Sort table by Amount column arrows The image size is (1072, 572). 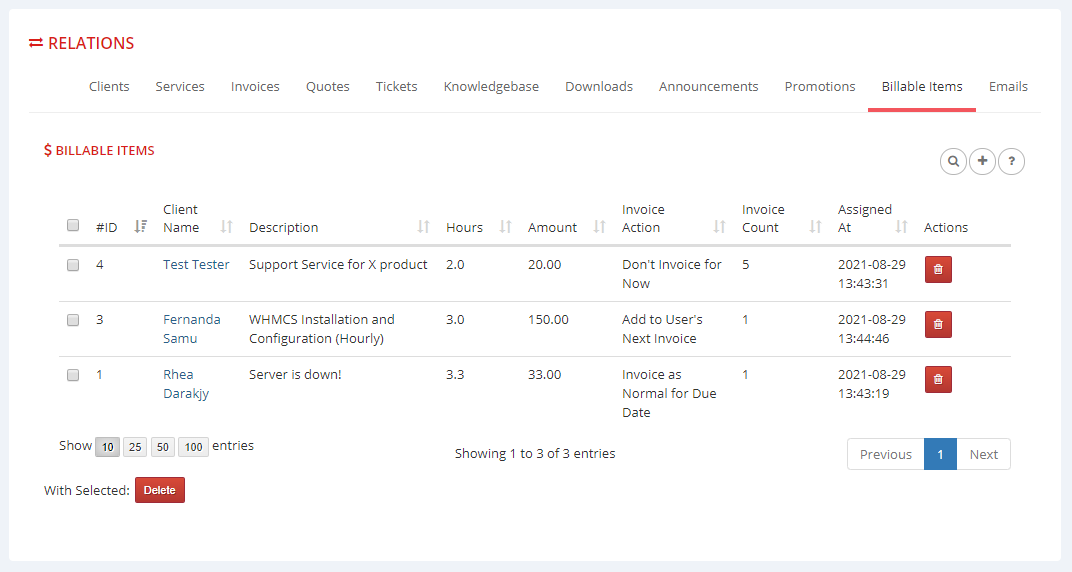tap(599, 227)
